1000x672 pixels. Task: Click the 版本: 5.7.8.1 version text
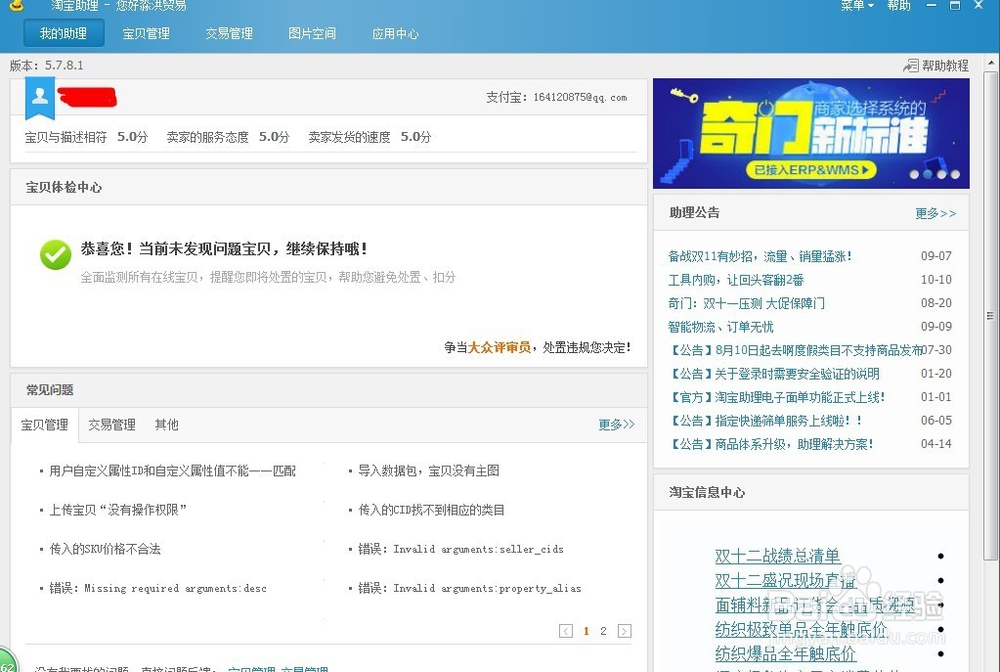47,65
